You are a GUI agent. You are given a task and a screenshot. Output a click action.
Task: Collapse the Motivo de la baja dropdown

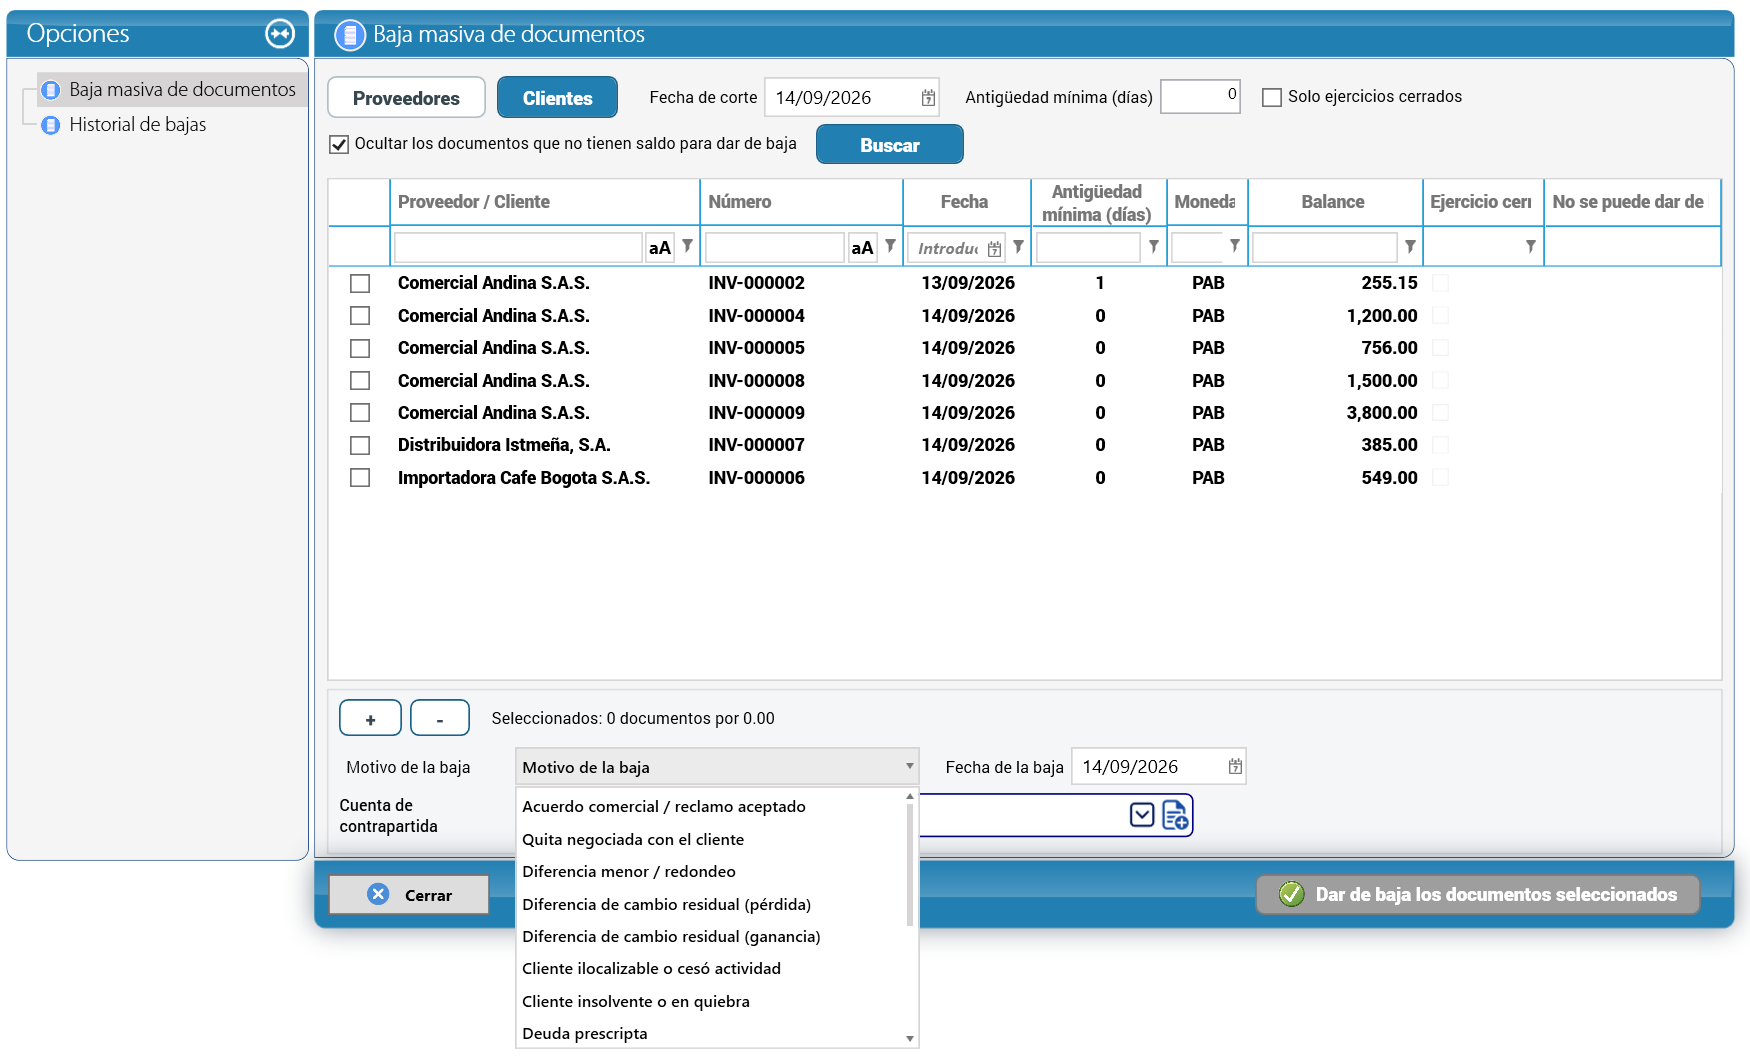coord(910,767)
